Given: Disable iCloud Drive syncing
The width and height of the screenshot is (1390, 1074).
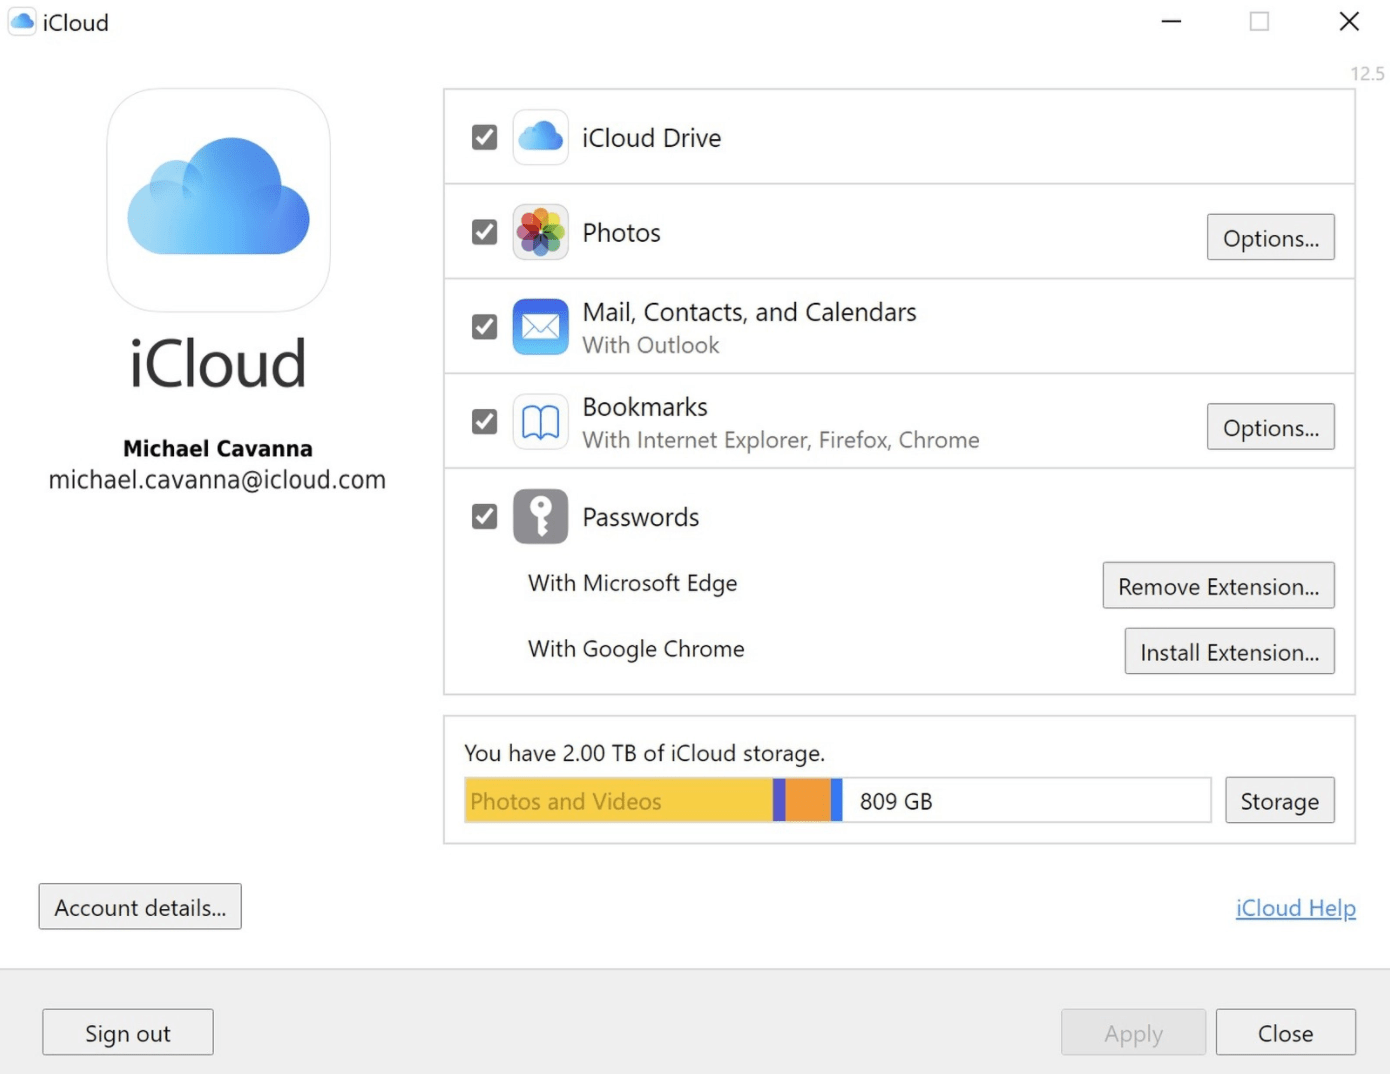Looking at the screenshot, I should (483, 137).
